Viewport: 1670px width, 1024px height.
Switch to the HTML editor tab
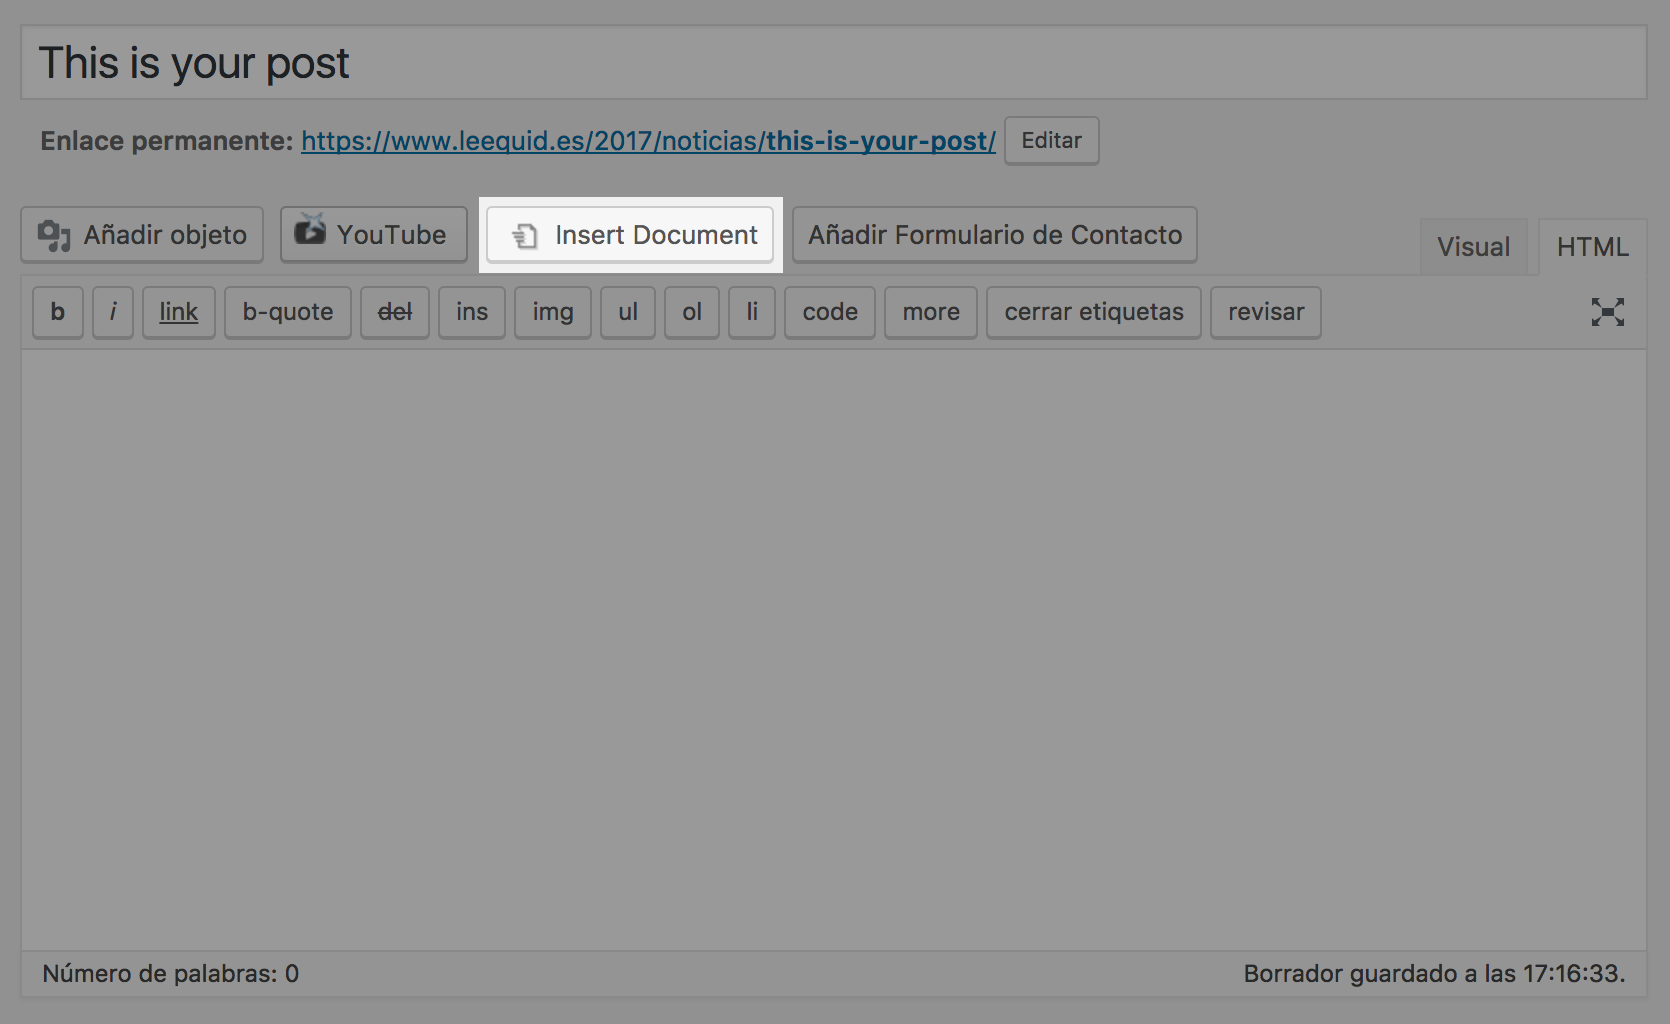(x=1592, y=246)
